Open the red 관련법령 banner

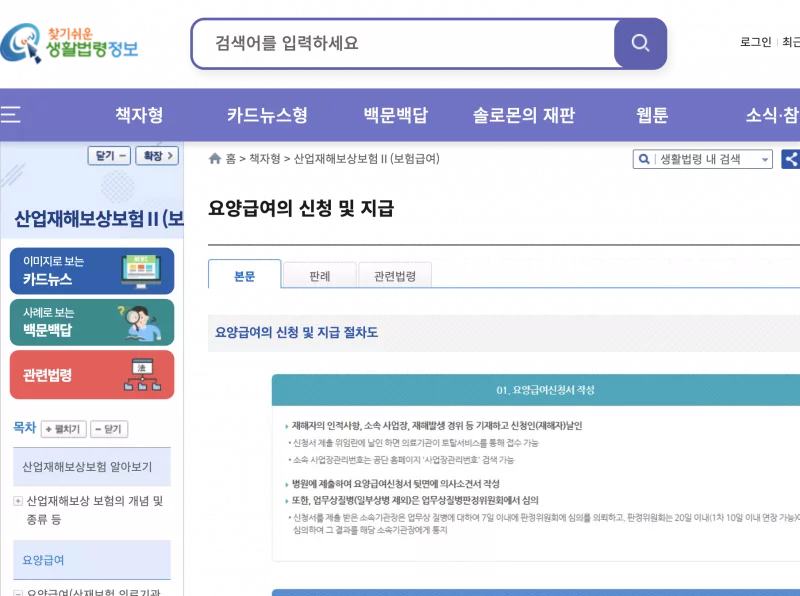(x=92, y=375)
